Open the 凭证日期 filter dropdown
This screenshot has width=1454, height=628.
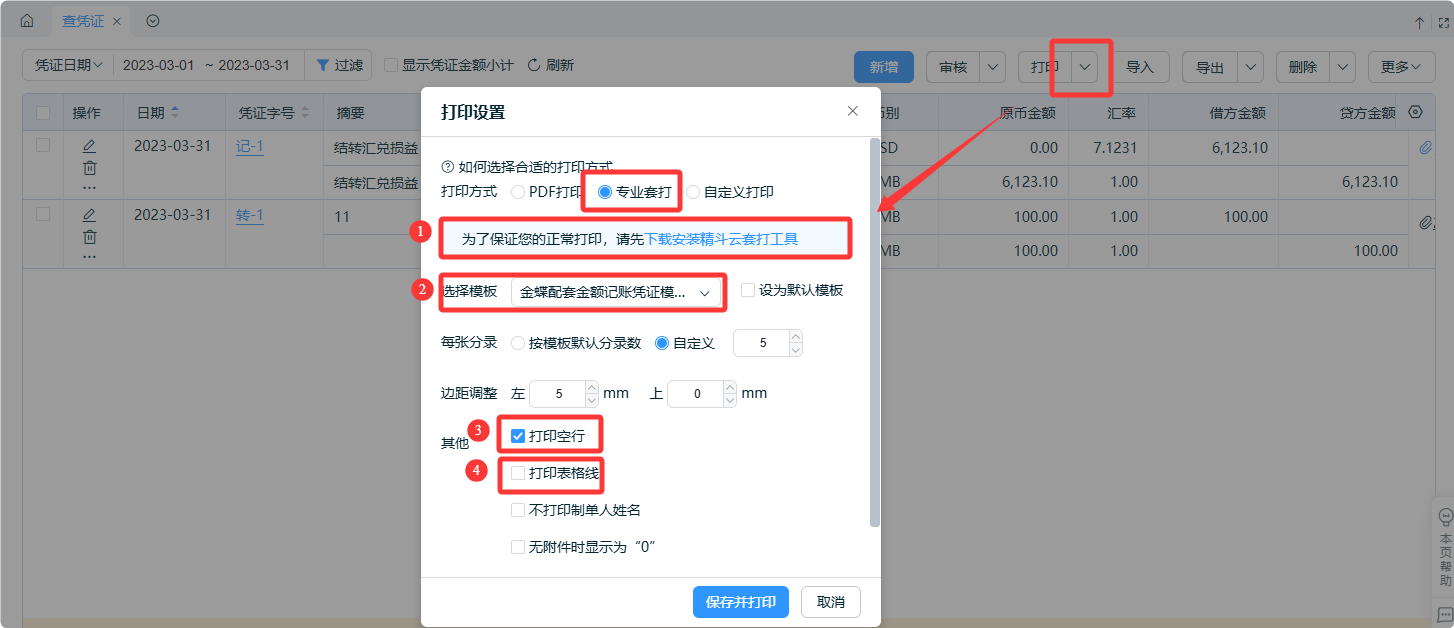tap(68, 65)
